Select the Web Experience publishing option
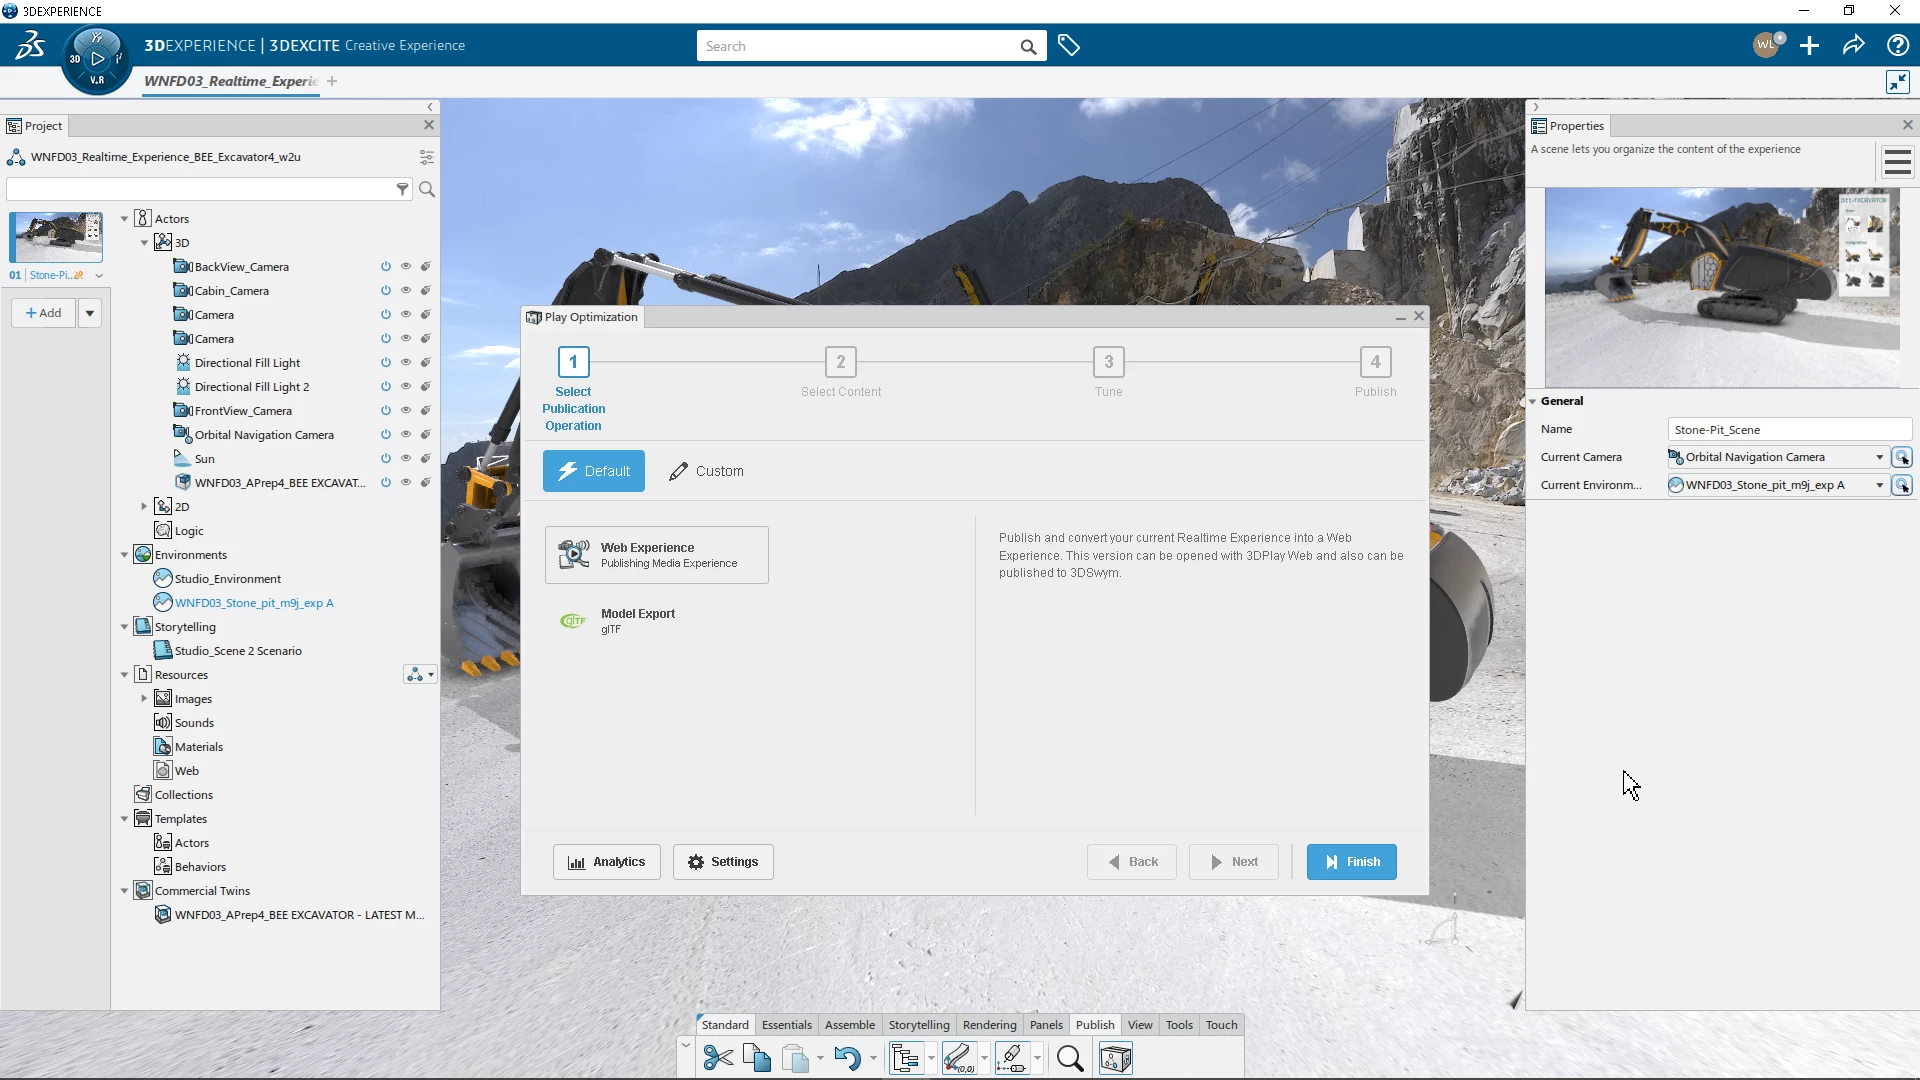This screenshot has width=1920, height=1080. click(656, 555)
